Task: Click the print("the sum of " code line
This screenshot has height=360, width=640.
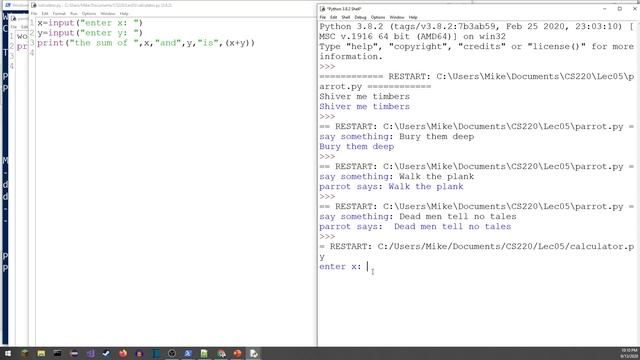Action: [x=146, y=43]
